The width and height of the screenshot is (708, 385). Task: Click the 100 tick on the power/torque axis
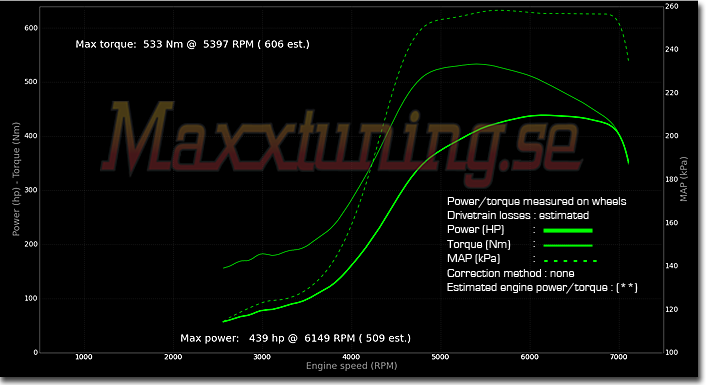click(31, 298)
